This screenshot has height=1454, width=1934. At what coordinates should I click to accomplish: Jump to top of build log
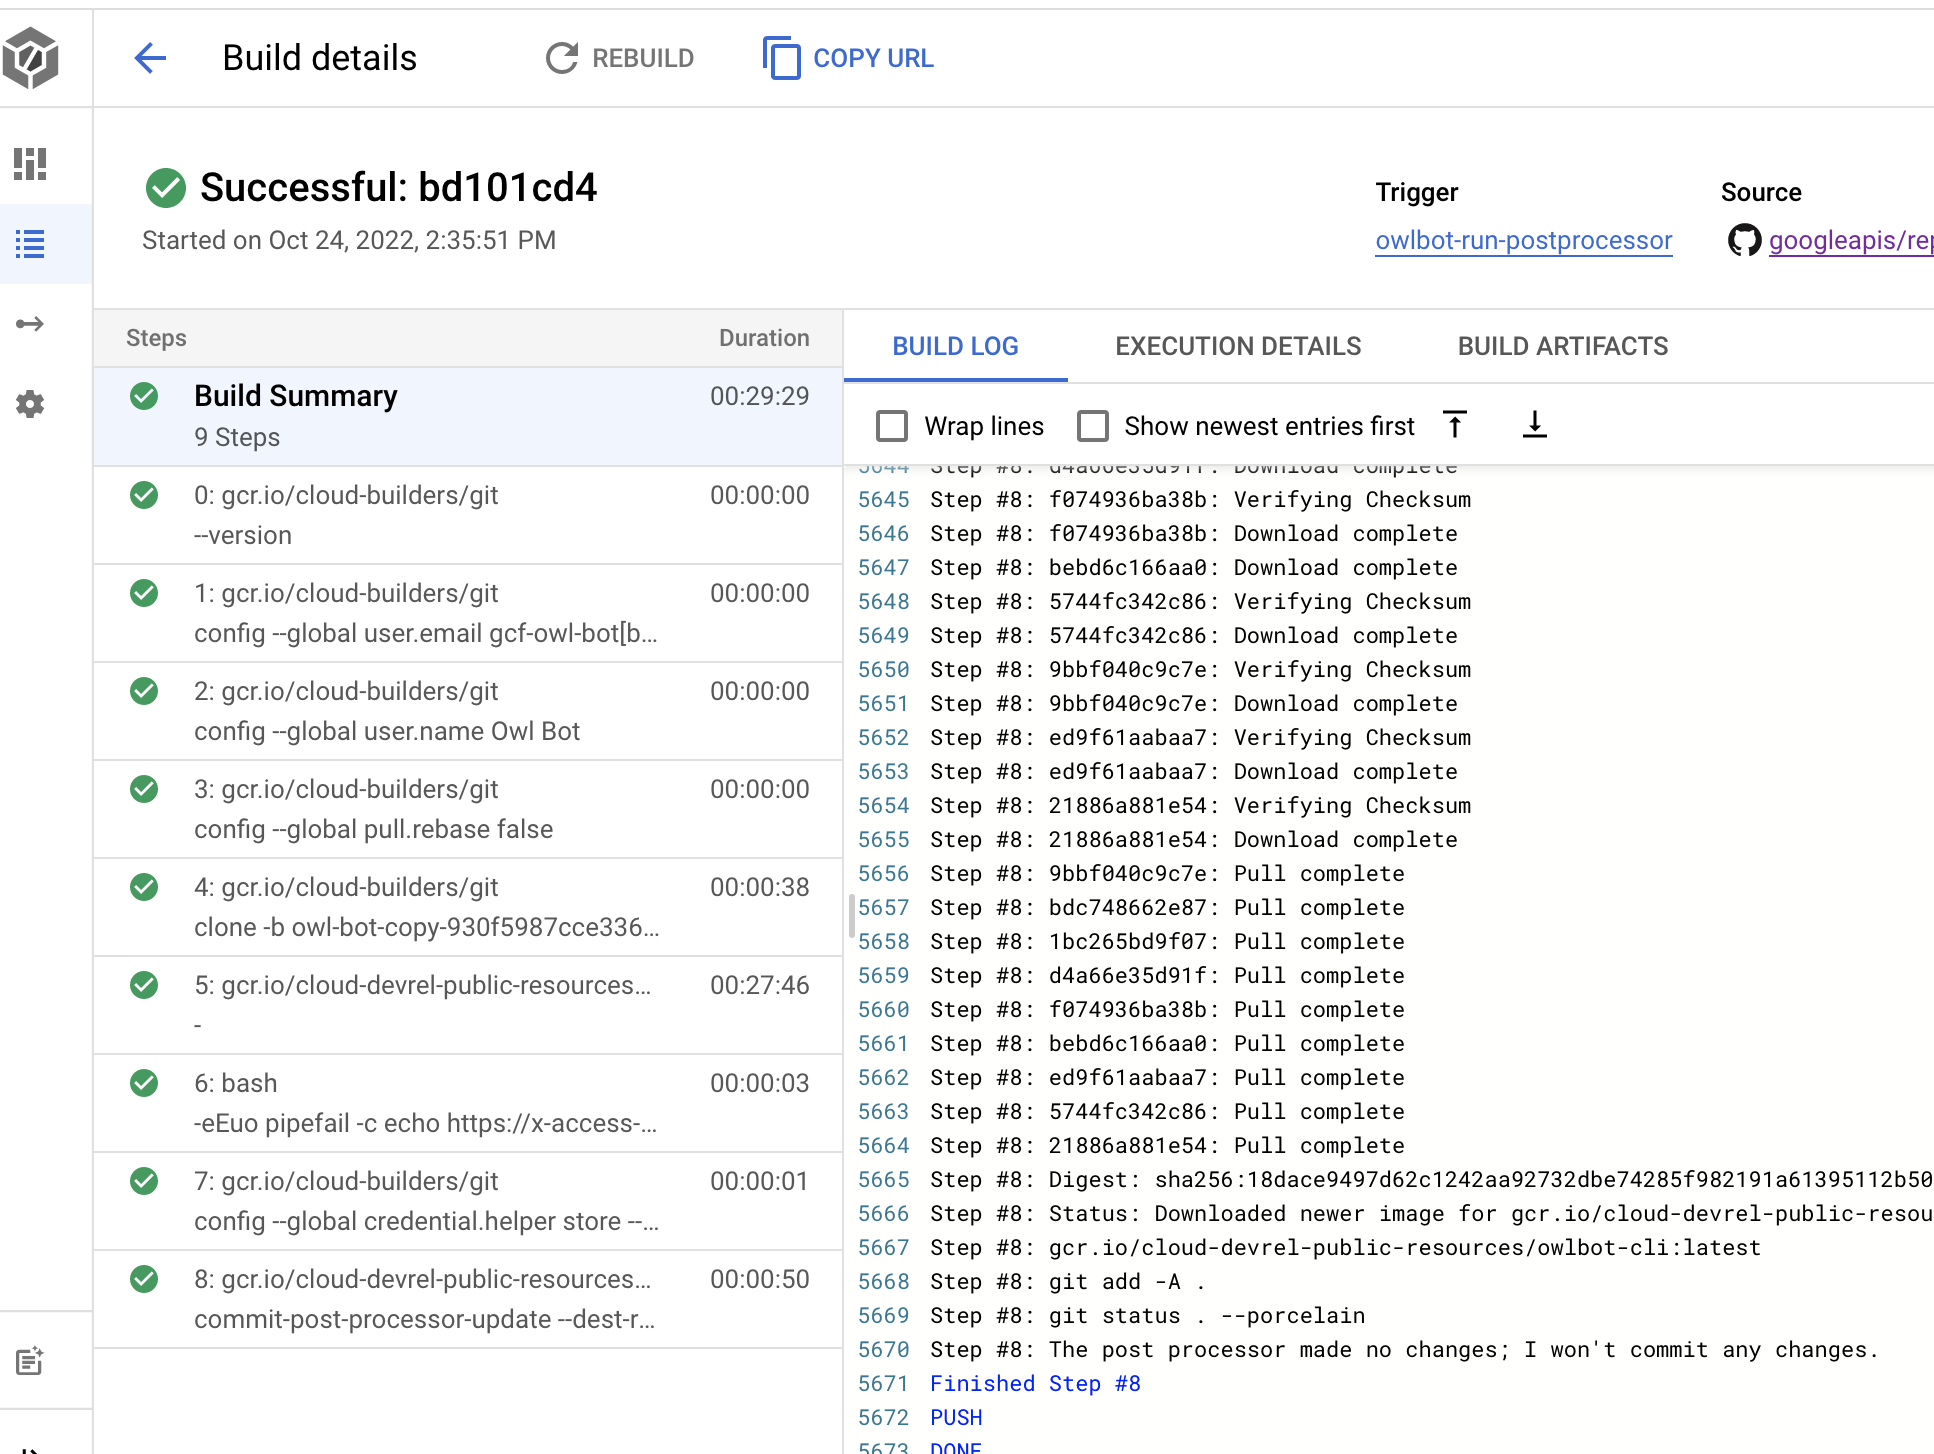click(x=1455, y=425)
